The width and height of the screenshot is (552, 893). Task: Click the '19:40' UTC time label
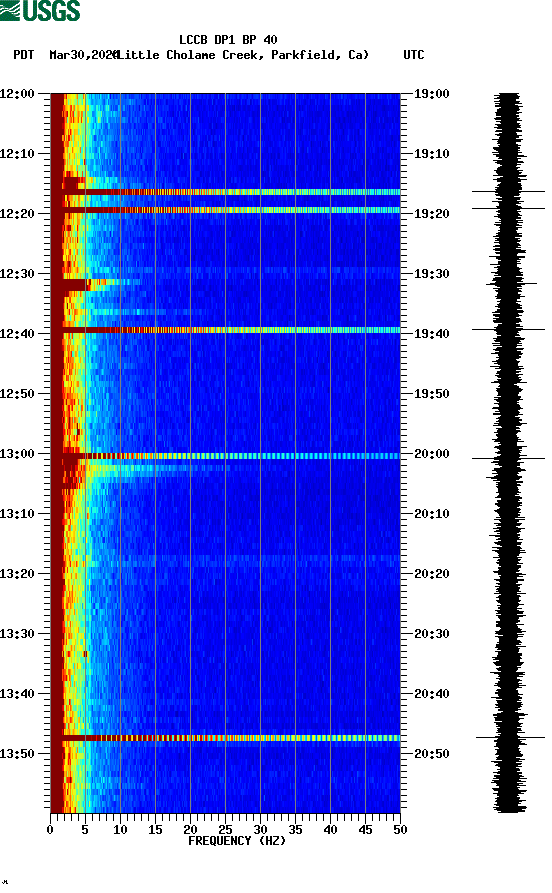point(431,334)
